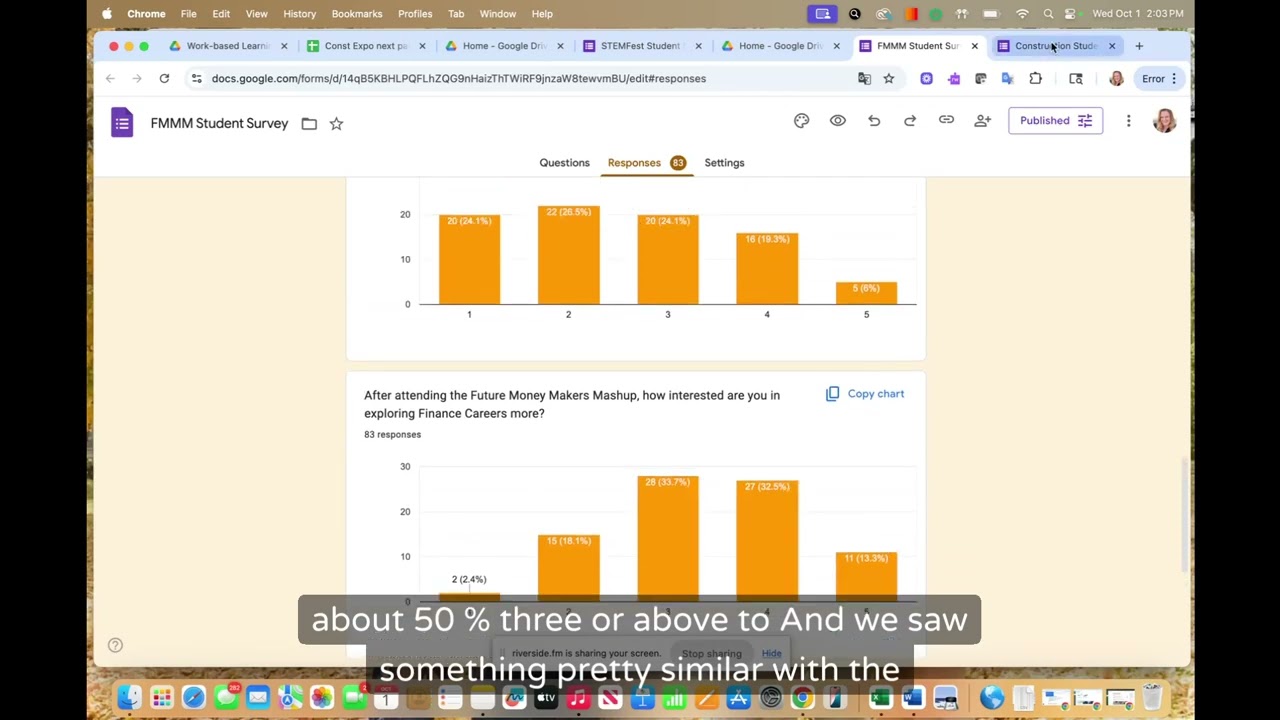Redo the last form change
The height and width of the screenshot is (720, 1280).
(910, 121)
